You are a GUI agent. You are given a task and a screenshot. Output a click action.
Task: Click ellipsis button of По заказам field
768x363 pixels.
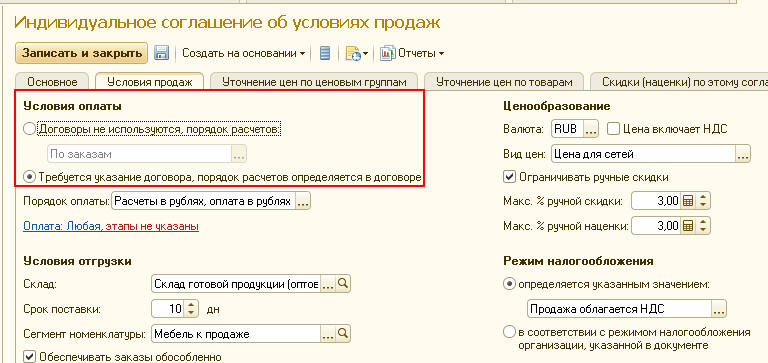(x=239, y=154)
